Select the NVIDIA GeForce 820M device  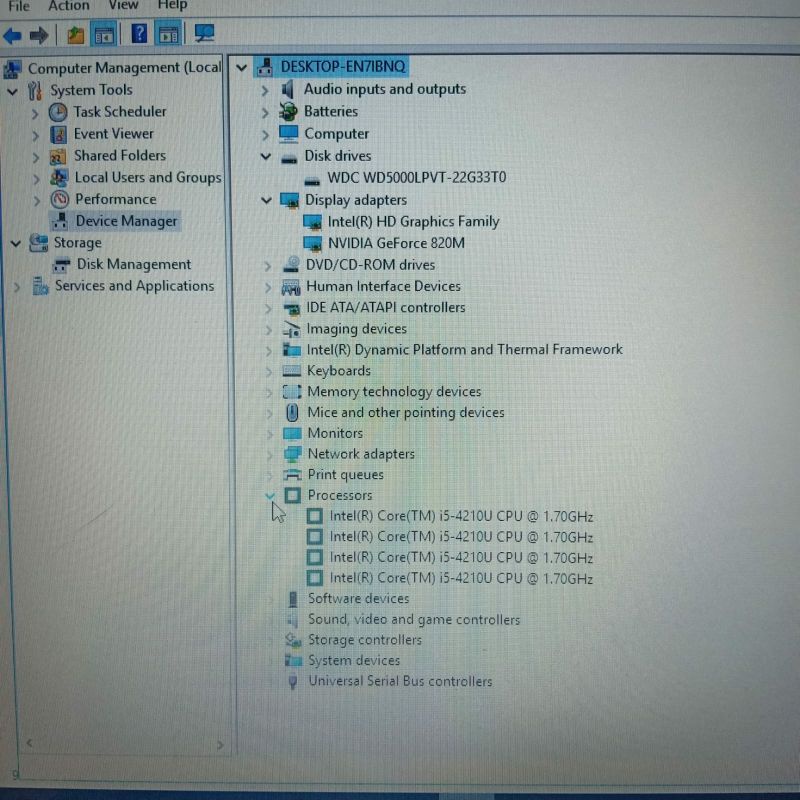coord(396,243)
